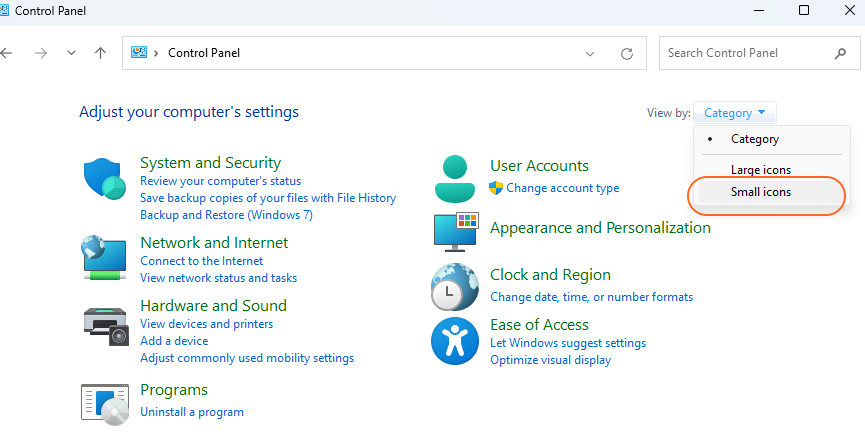865x437 pixels.
Task: Go up one folder level
Action: (x=100, y=53)
